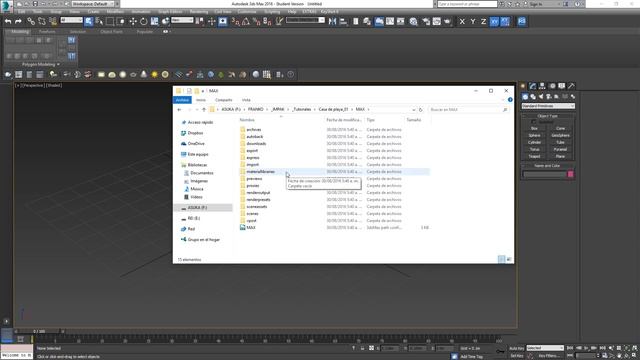Click the Explorer back navigation arrow
Image resolution: width=640 pixels, height=360 pixels.
pyautogui.click(x=179, y=110)
